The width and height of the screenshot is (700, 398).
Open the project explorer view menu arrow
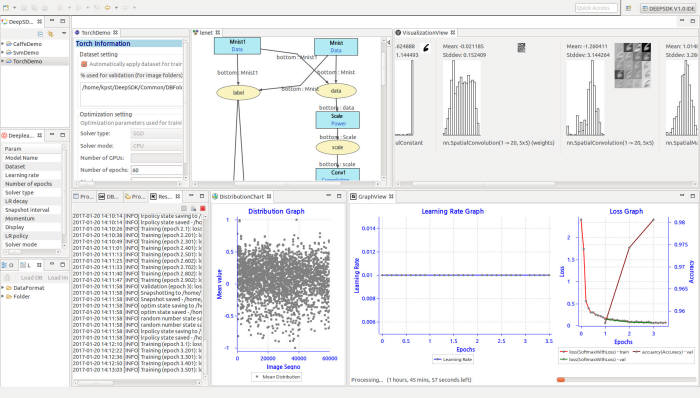[x=63, y=34]
